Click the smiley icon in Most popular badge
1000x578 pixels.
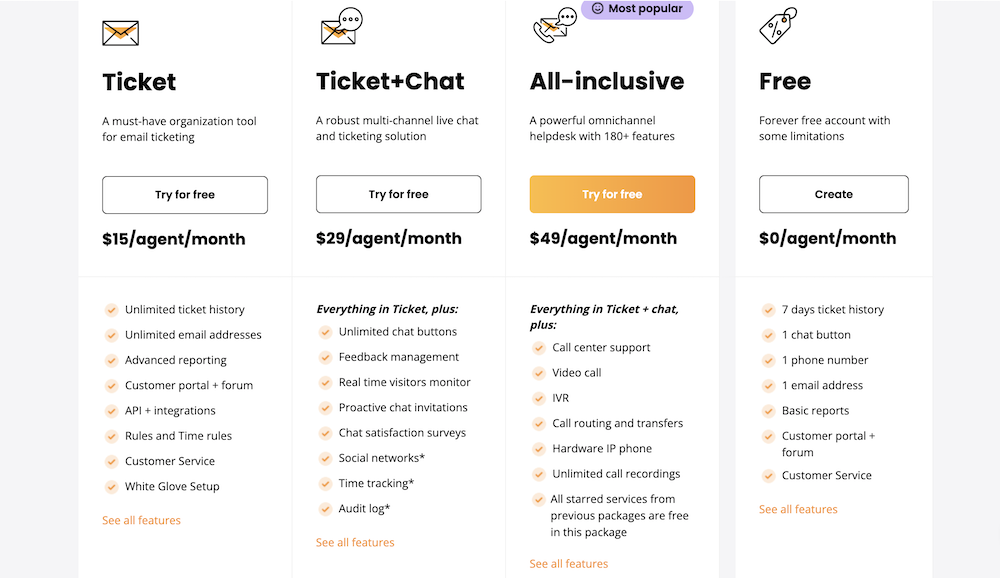coord(598,9)
